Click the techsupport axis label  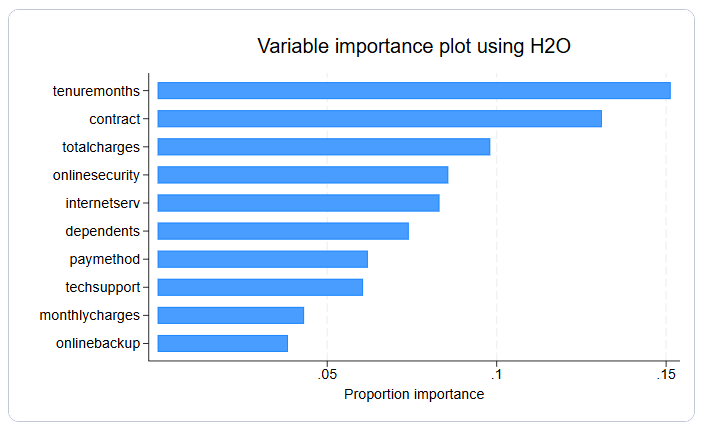coord(102,287)
